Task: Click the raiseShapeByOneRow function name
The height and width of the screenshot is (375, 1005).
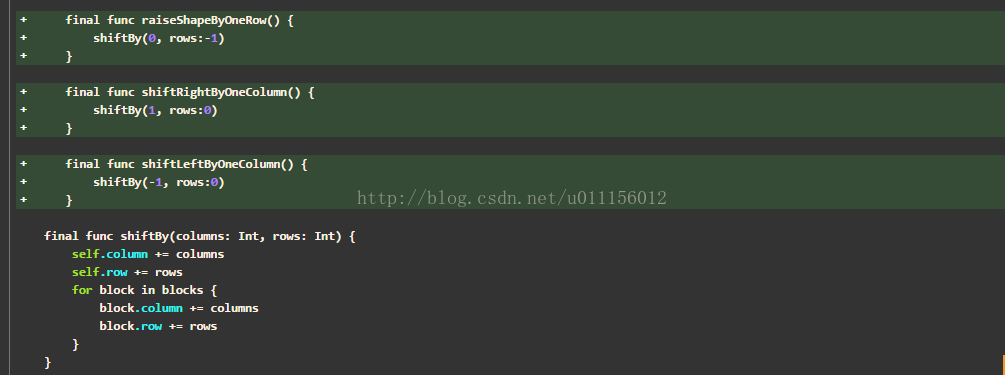Action: tap(204, 21)
